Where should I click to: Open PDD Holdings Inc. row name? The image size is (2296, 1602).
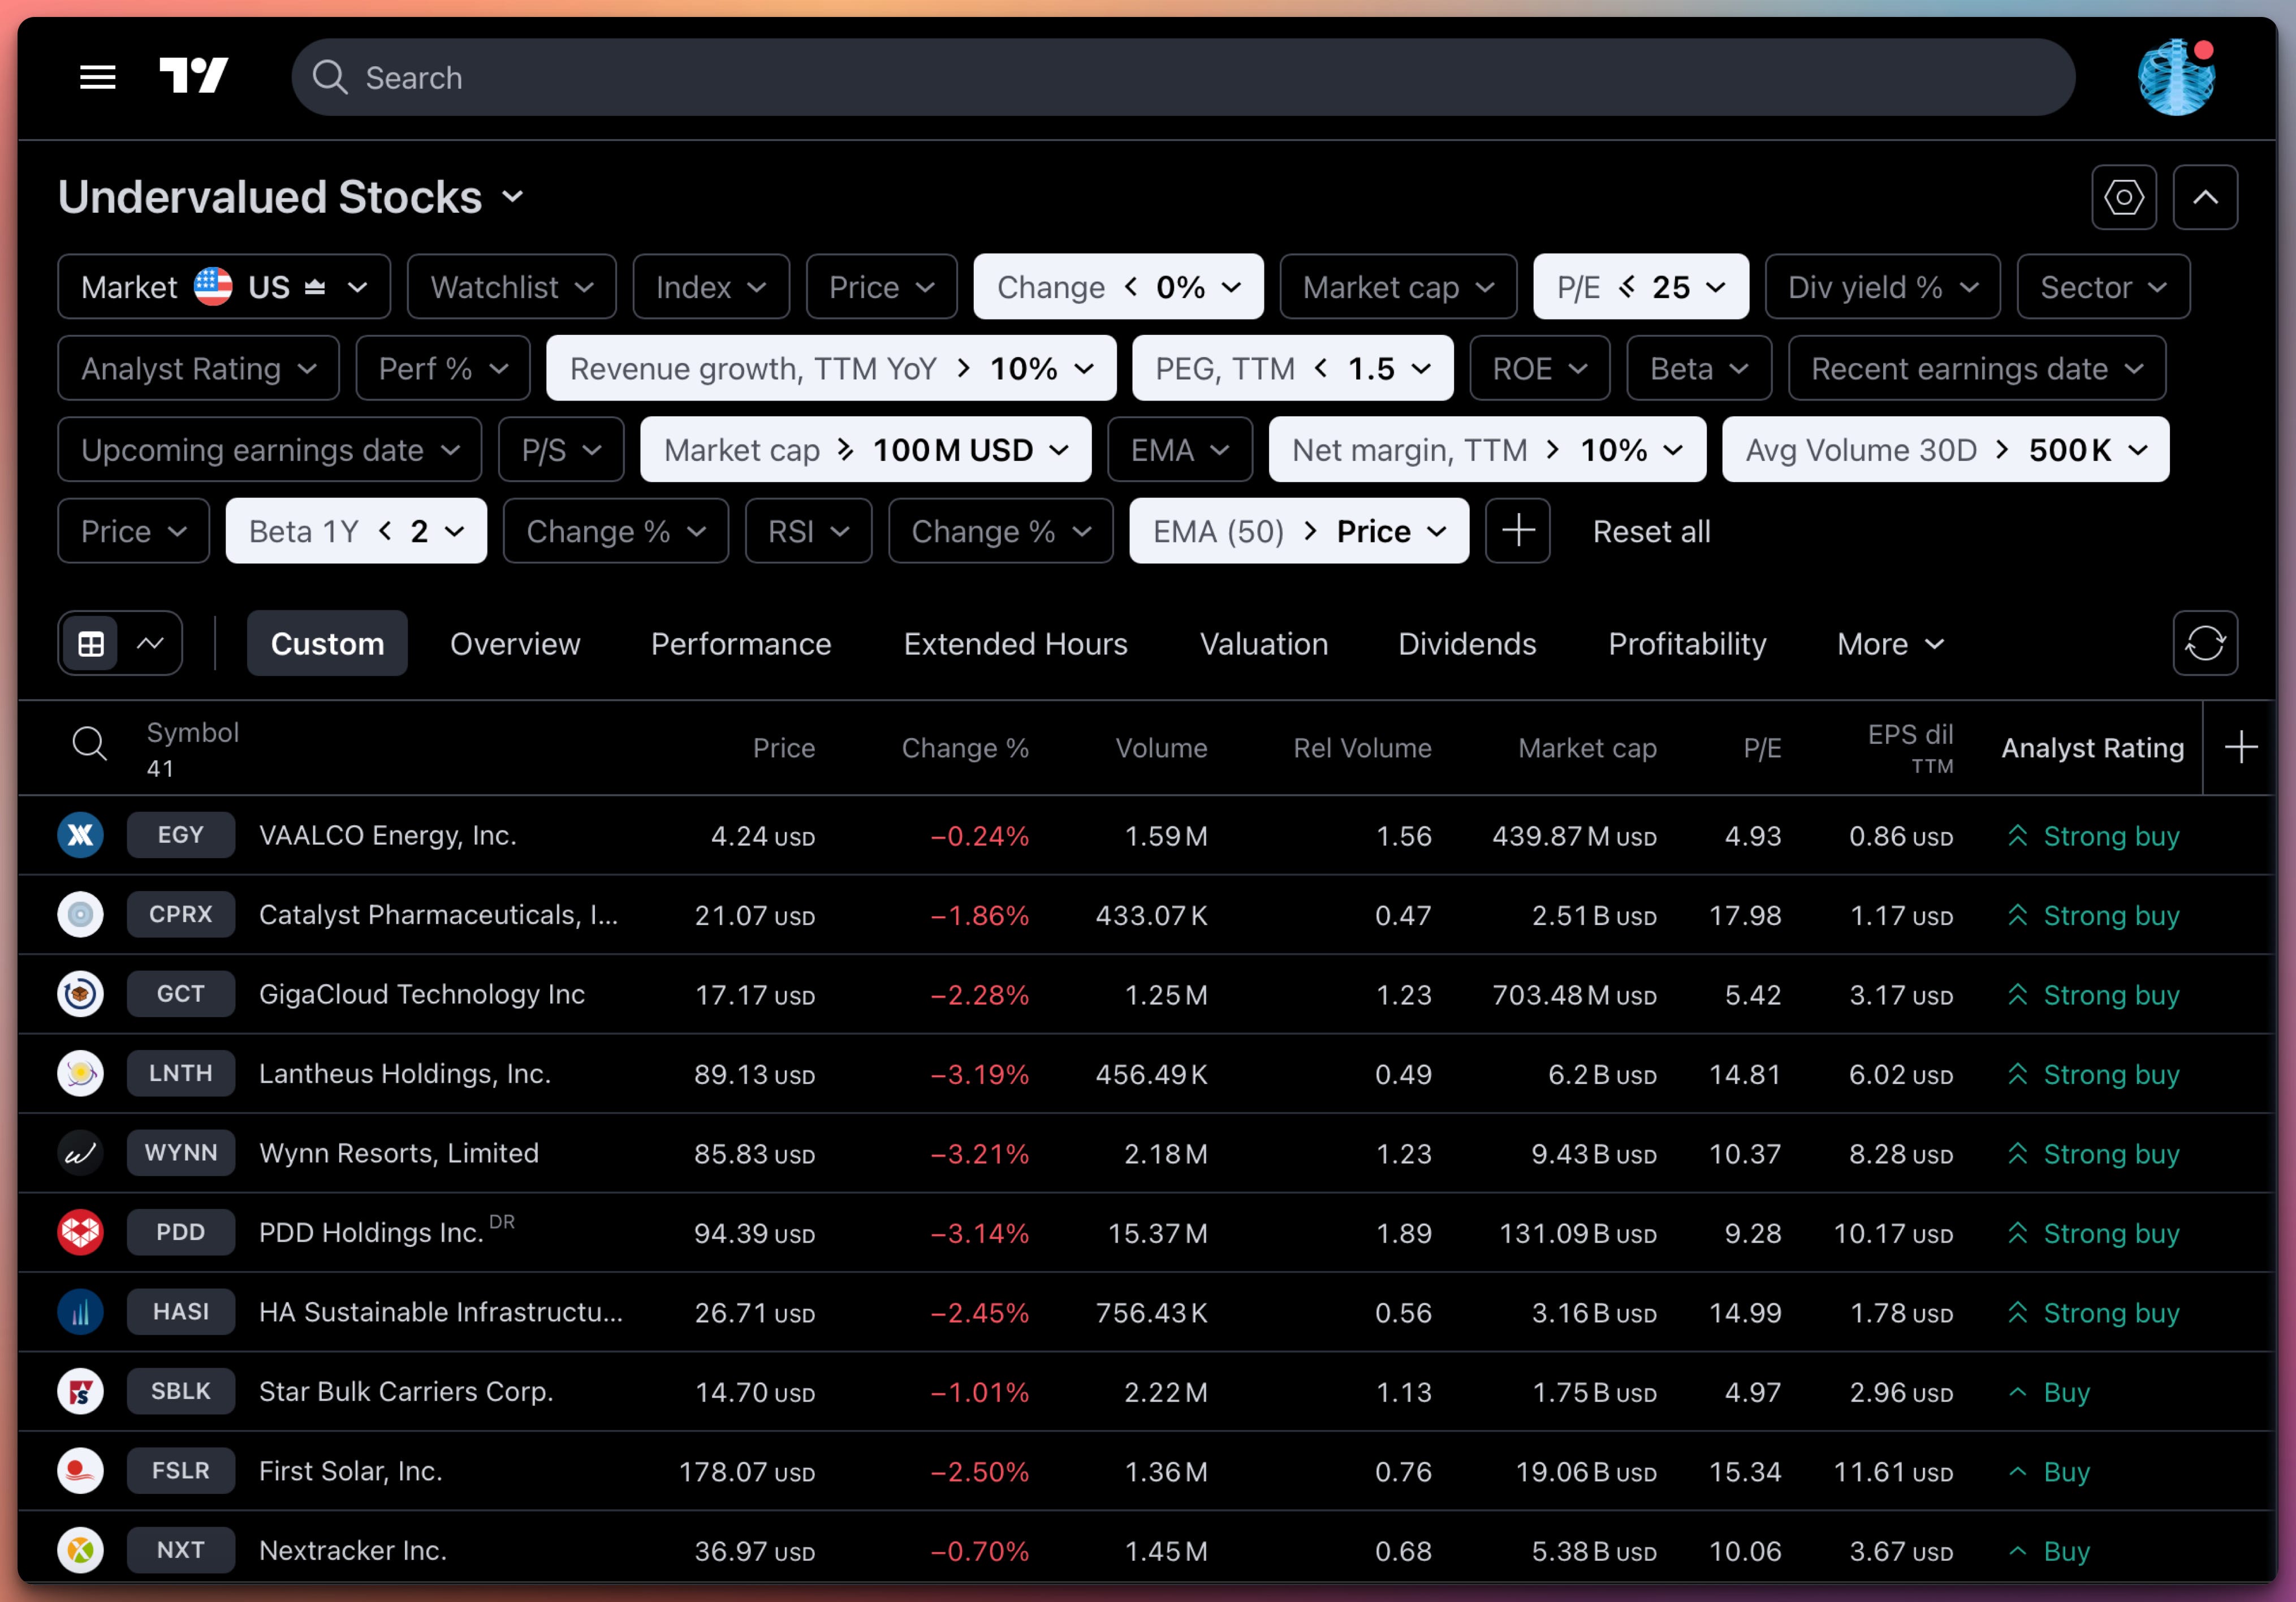[x=371, y=1232]
